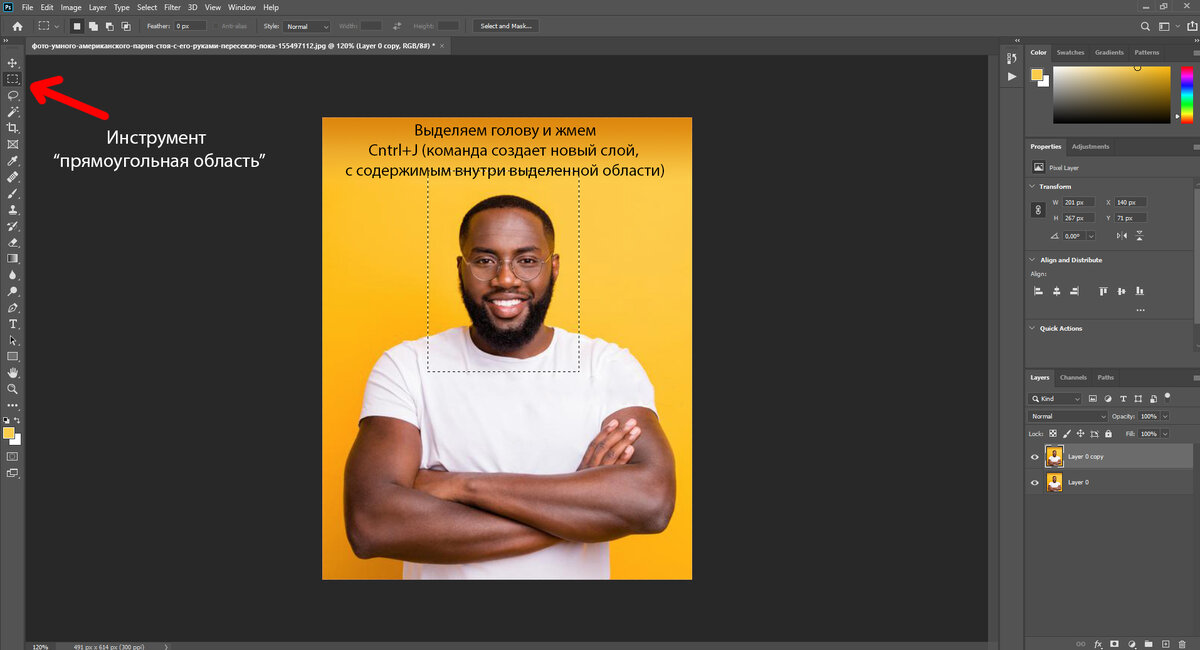Select the Horizontal Type tool
Screen dimensions: 1200x650
[x=13, y=324]
